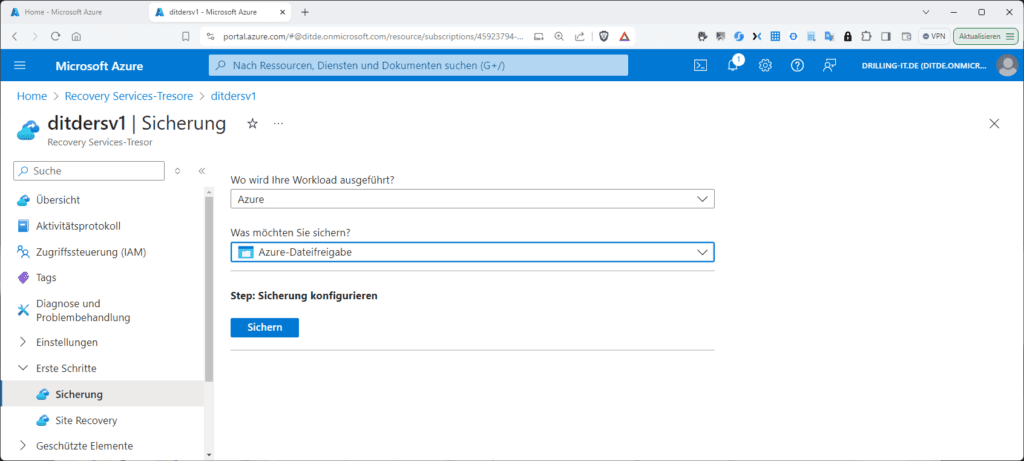Screen dimensions: 1024x461
Task: Click the browser back arrow
Action: (15, 37)
